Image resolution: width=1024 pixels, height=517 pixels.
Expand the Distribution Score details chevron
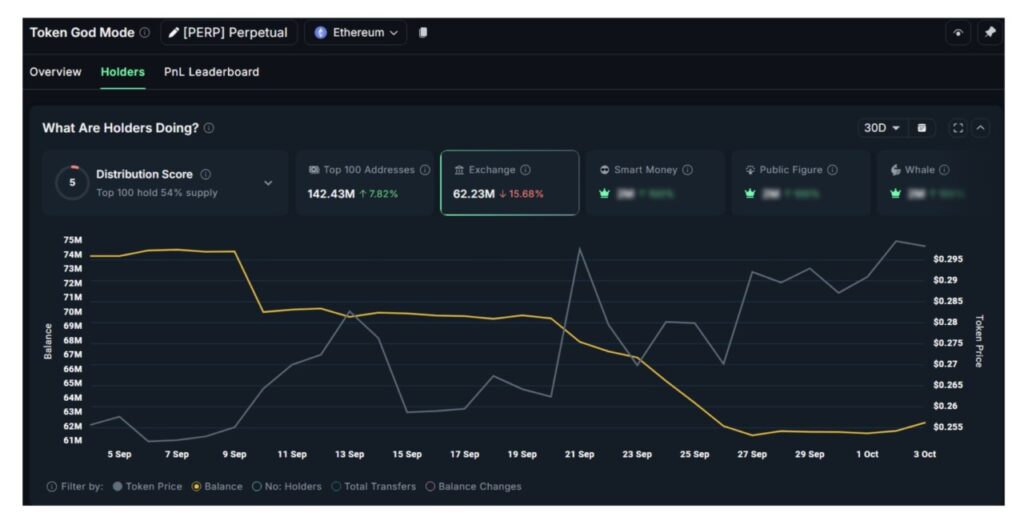(x=268, y=183)
